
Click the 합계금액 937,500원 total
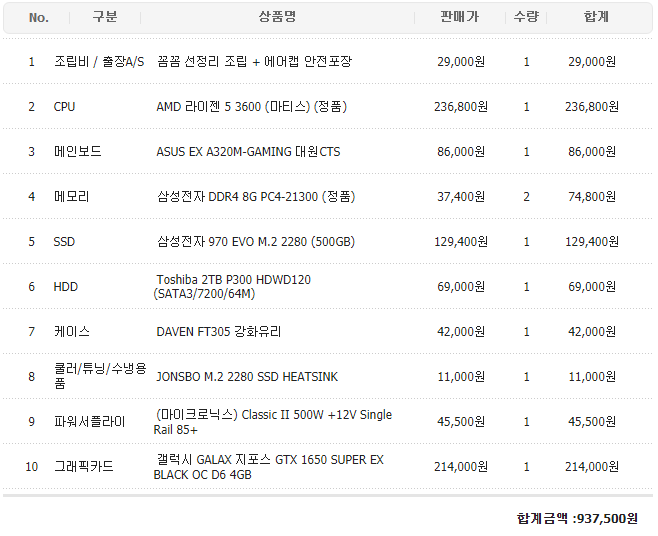tap(576, 518)
